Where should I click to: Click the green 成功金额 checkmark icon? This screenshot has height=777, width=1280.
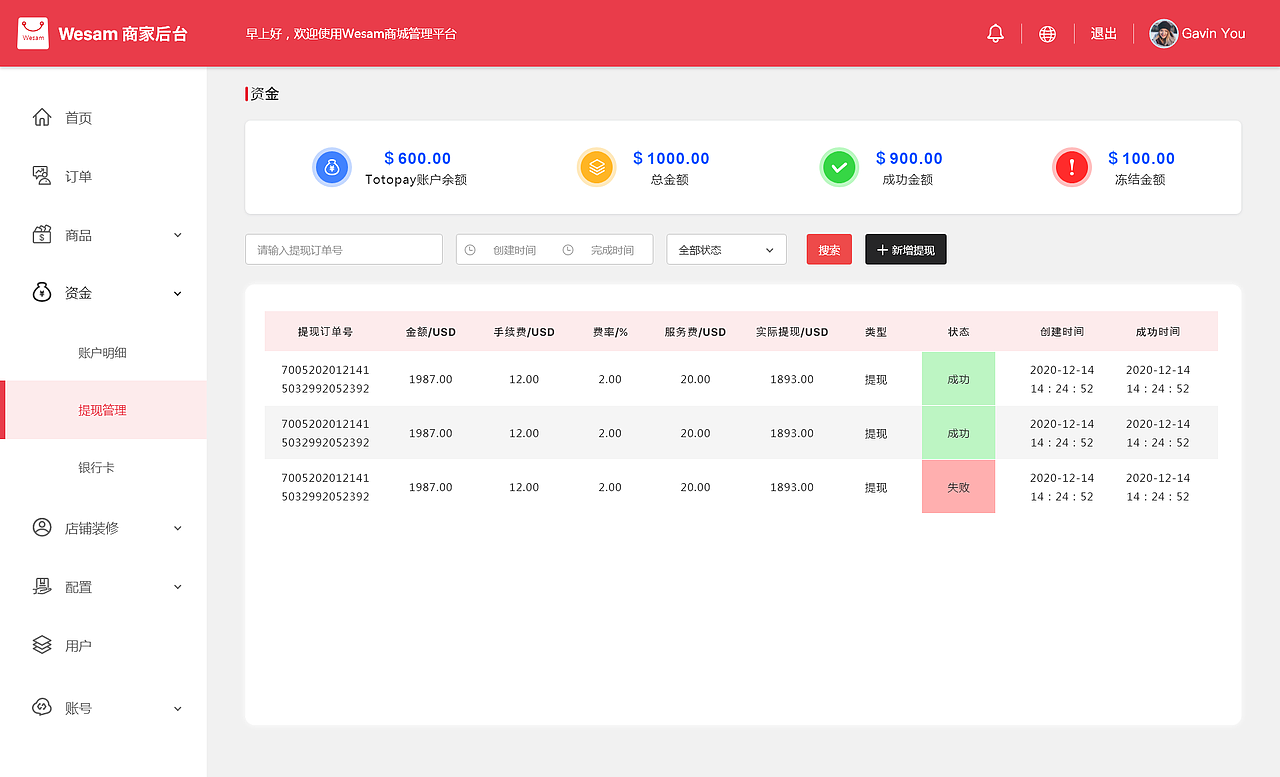pos(839,167)
